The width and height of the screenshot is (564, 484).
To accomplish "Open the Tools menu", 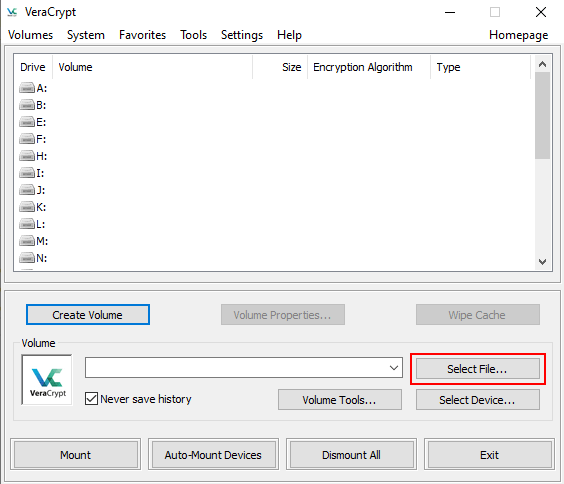I will point(194,35).
